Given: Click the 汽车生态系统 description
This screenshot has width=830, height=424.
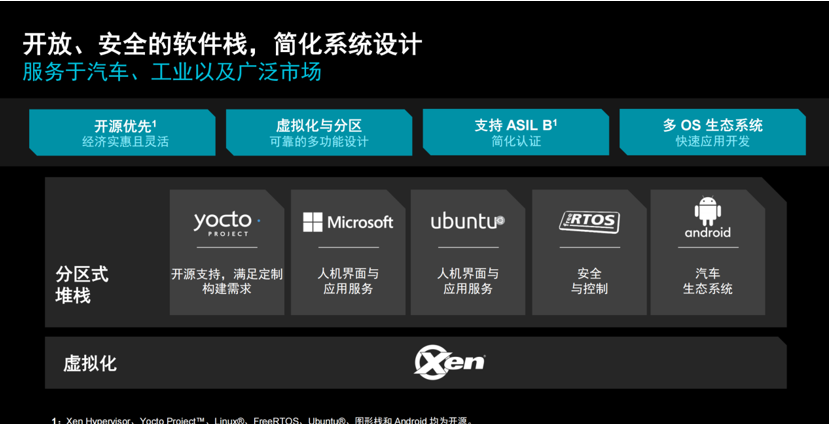Looking at the screenshot, I should [x=708, y=281].
